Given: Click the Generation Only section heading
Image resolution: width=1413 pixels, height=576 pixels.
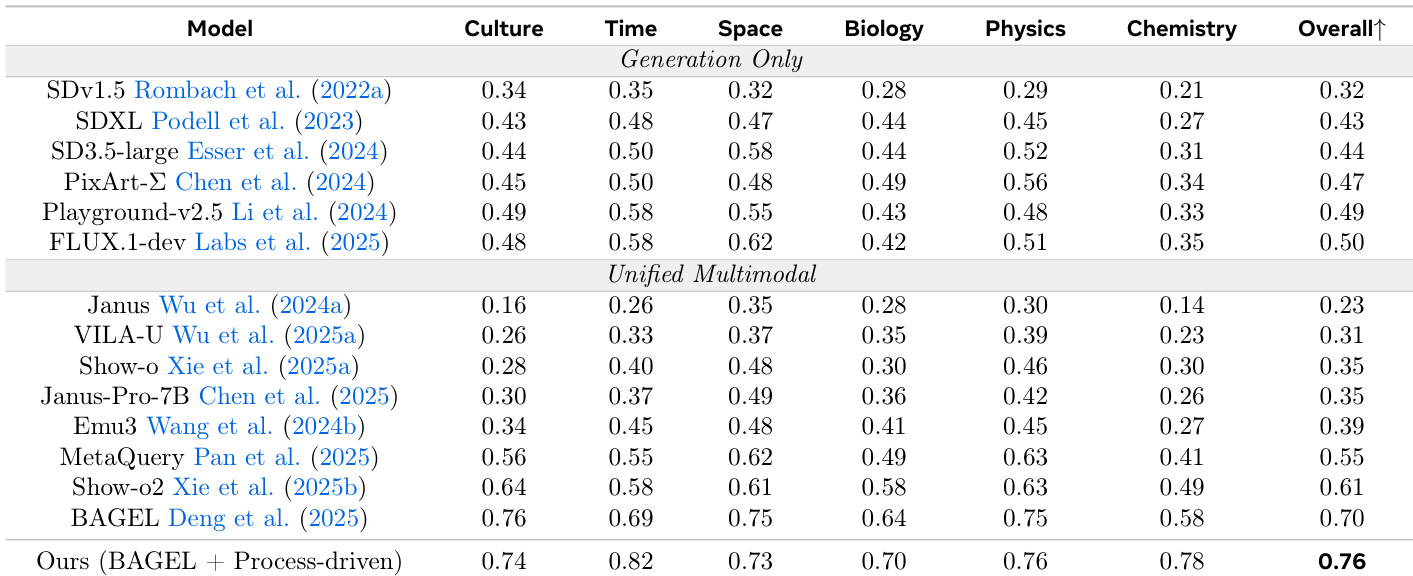Looking at the screenshot, I should tap(711, 60).
